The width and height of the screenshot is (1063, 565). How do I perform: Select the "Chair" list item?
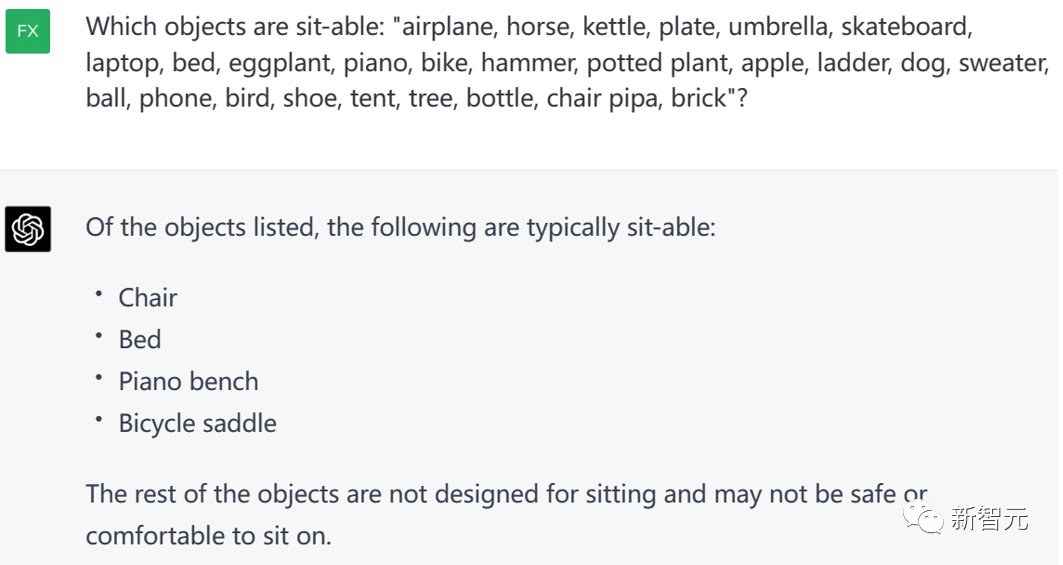[x=148, y=298]
